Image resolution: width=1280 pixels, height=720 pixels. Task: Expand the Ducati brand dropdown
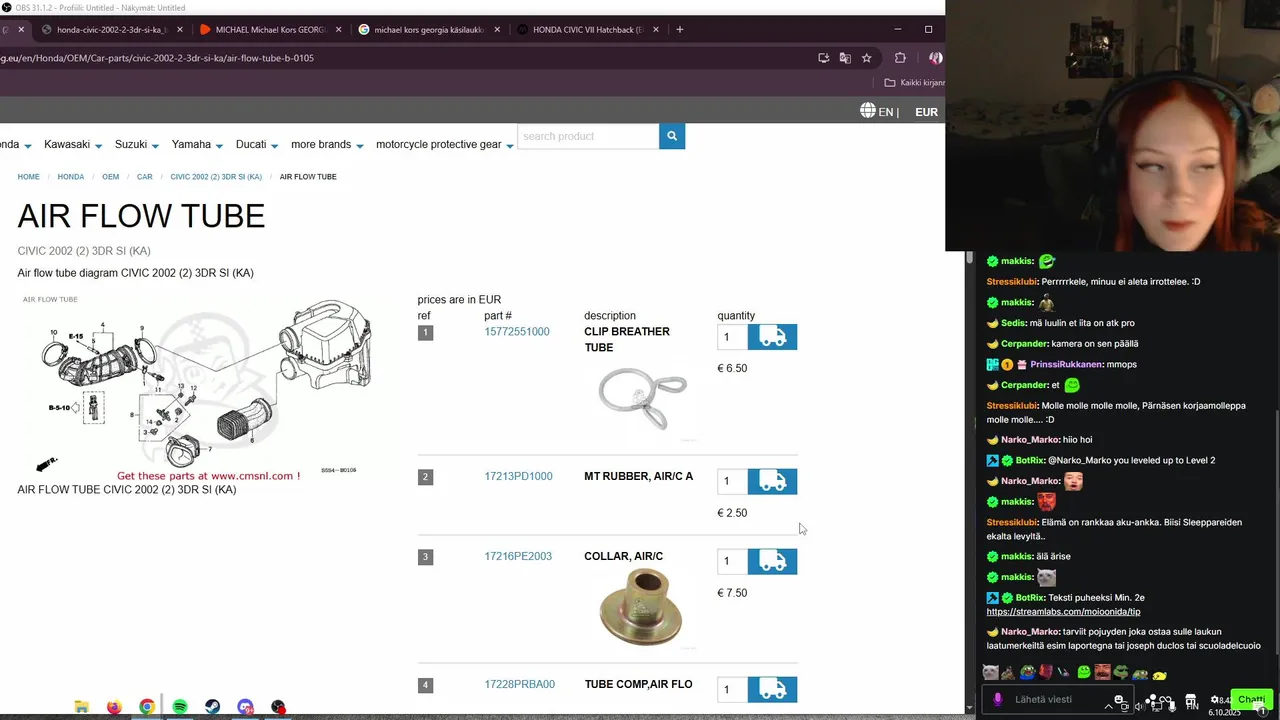point(257,145)
